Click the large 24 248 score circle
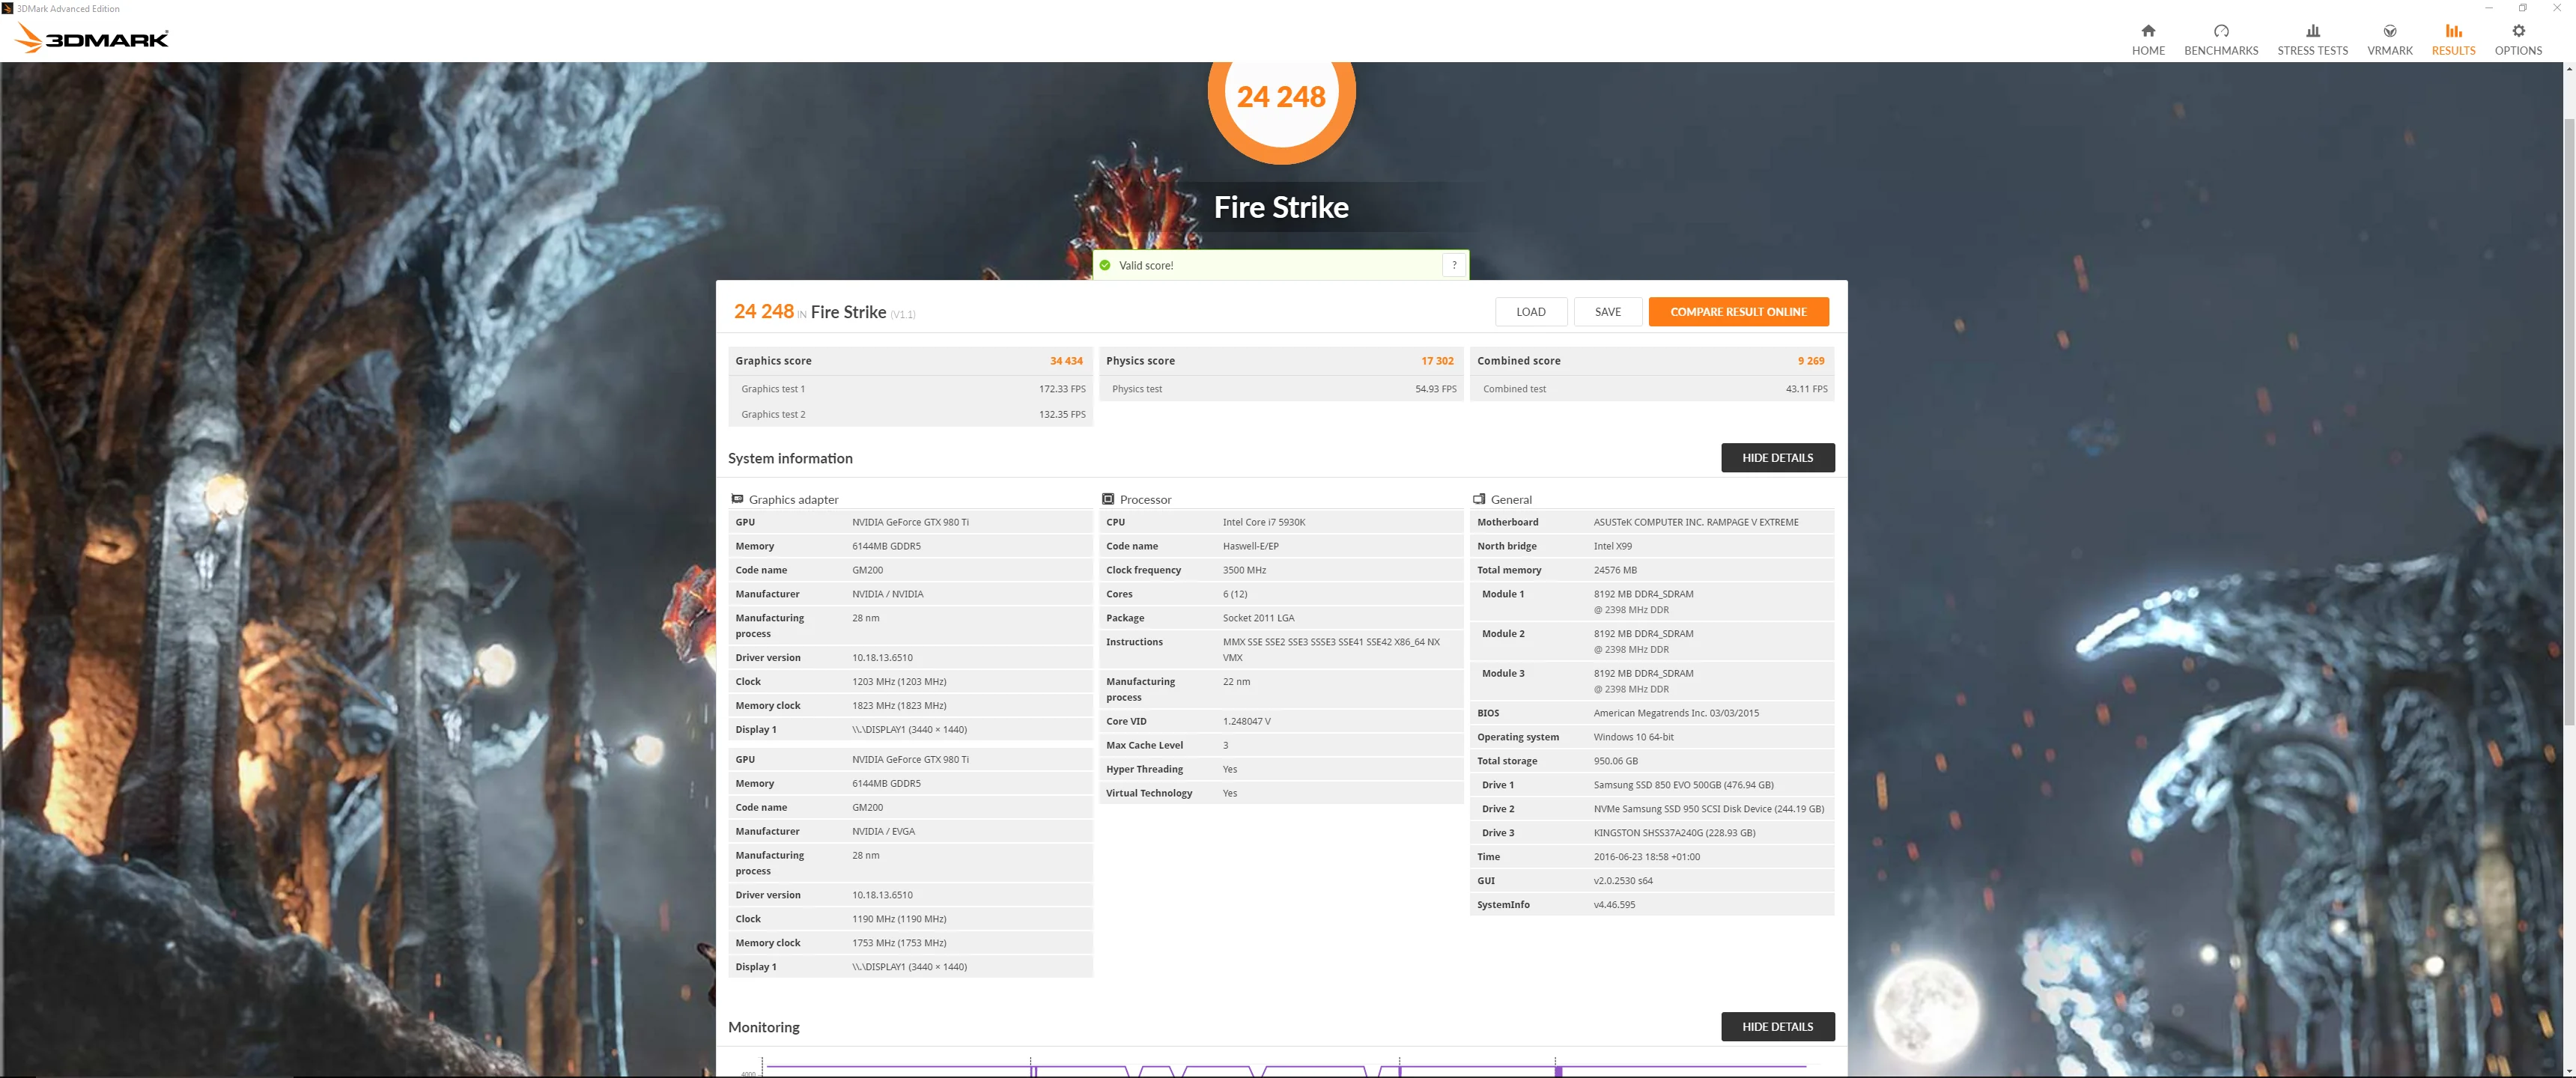 tap(1281, 96)
